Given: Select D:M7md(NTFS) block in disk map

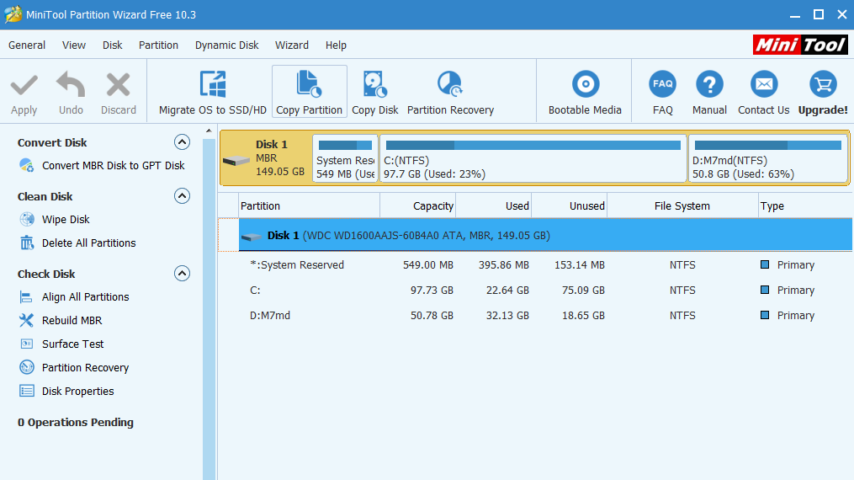Looking at the screenshot, I should (767, 159).
